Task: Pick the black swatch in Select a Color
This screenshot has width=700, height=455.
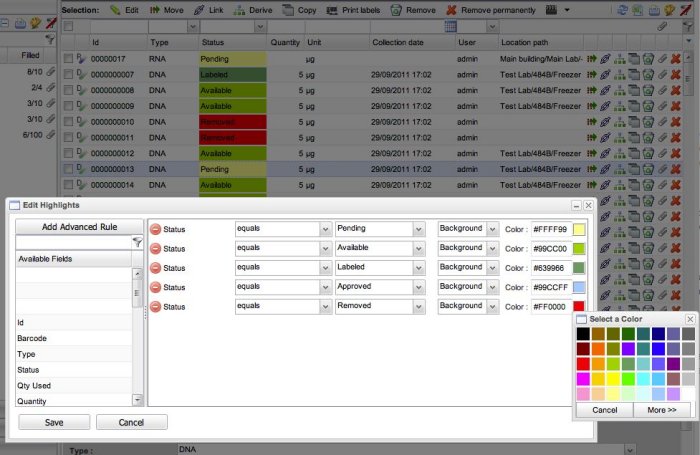Action: [x=583, y=333]
